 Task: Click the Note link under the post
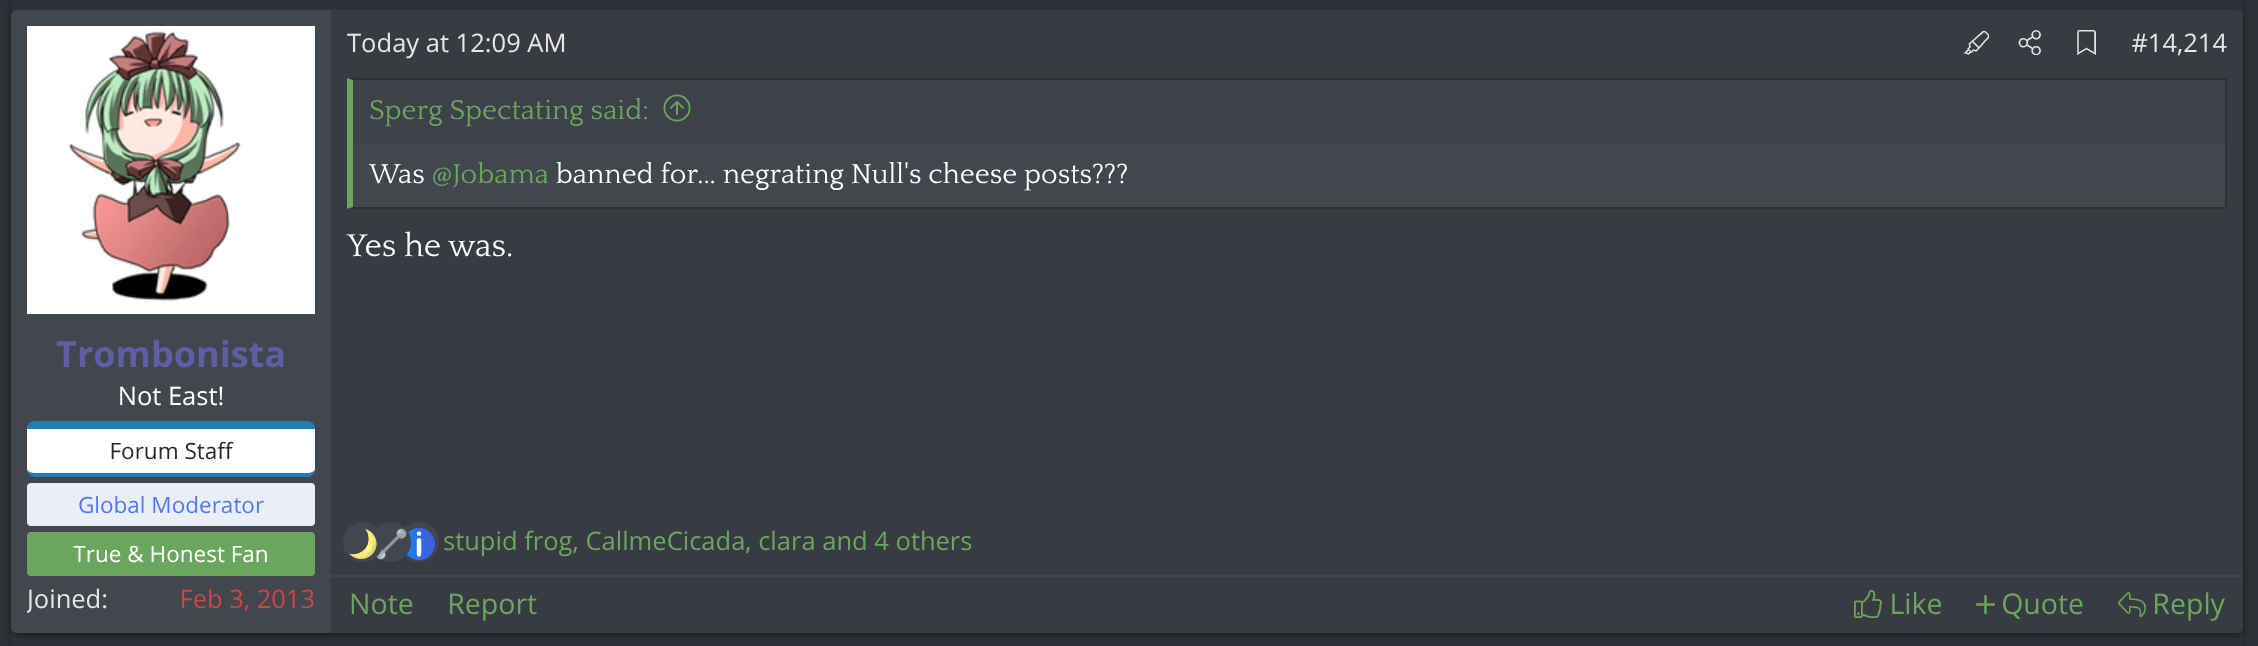point(381,604)
